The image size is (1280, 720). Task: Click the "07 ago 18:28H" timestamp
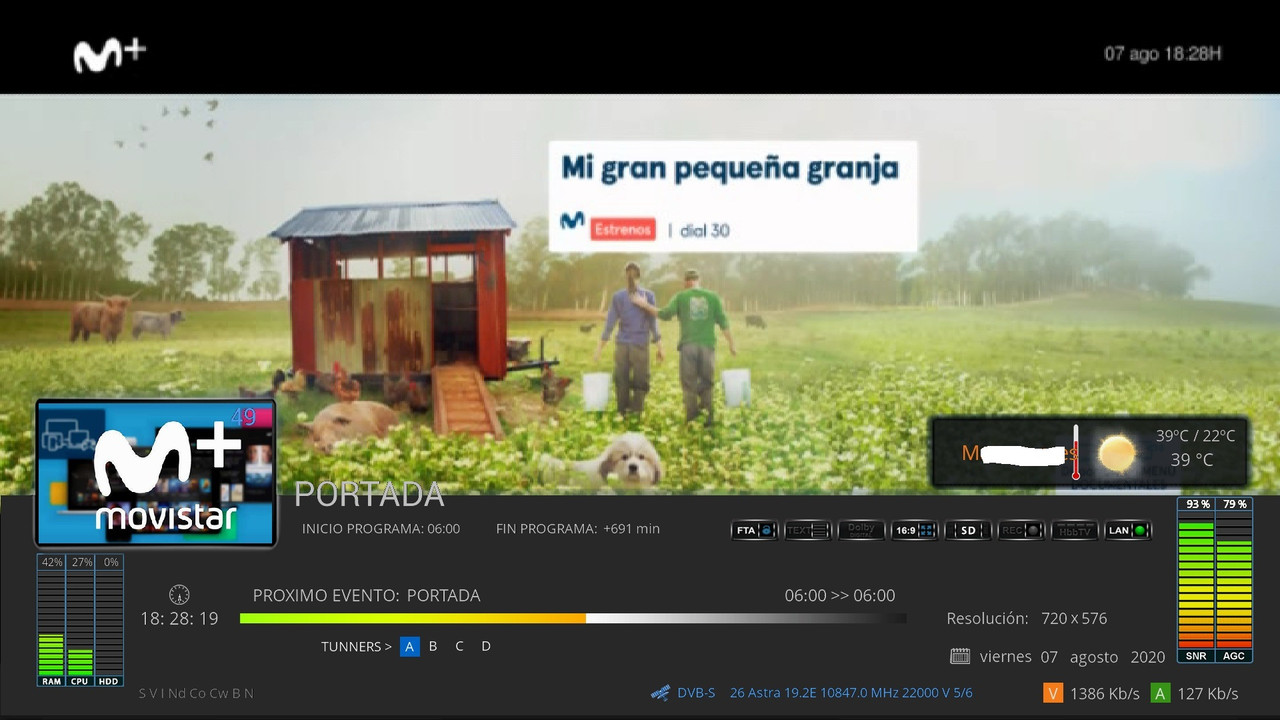click(x=1163, y=54)
